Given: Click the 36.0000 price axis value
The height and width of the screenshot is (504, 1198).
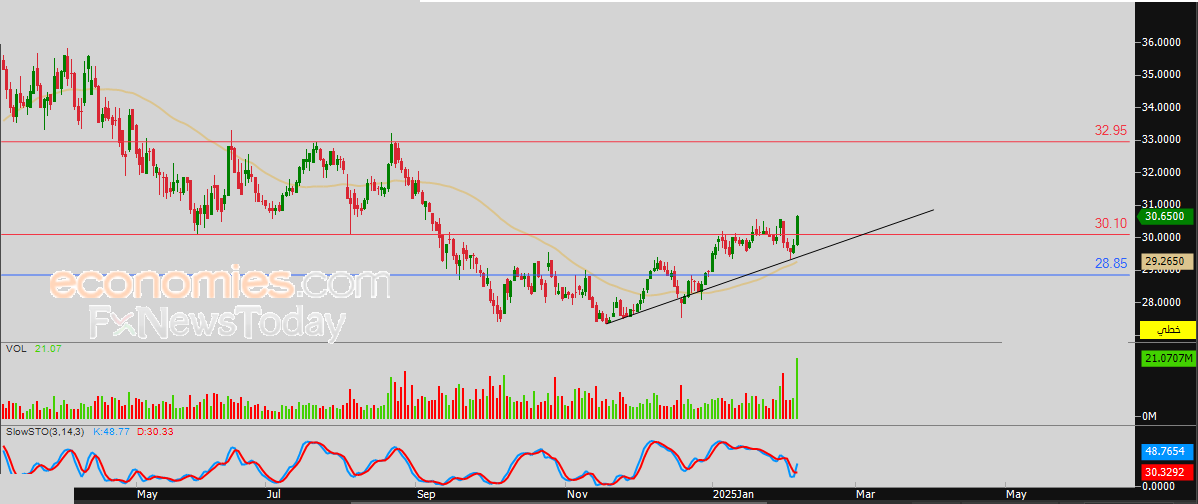Looking at the screenshot, I should 1163,42.
